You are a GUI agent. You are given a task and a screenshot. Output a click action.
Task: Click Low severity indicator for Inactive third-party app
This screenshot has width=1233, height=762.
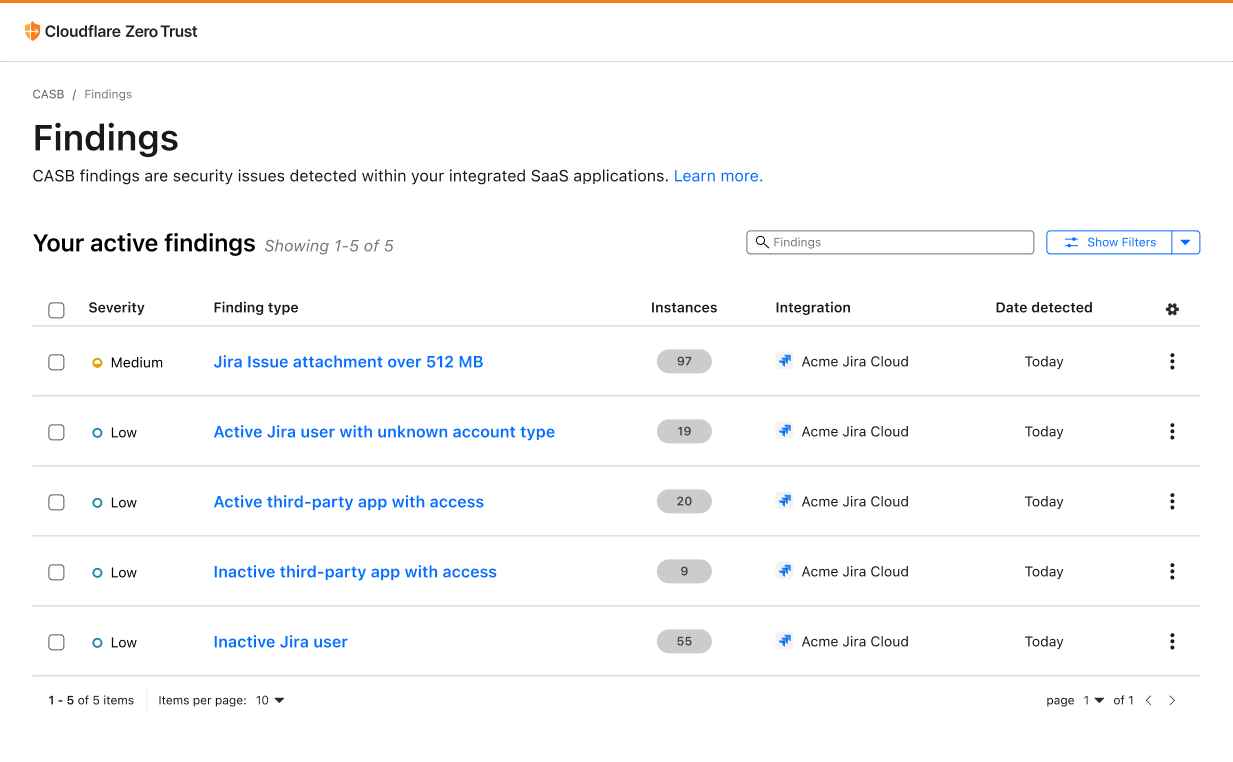[97, 573]
